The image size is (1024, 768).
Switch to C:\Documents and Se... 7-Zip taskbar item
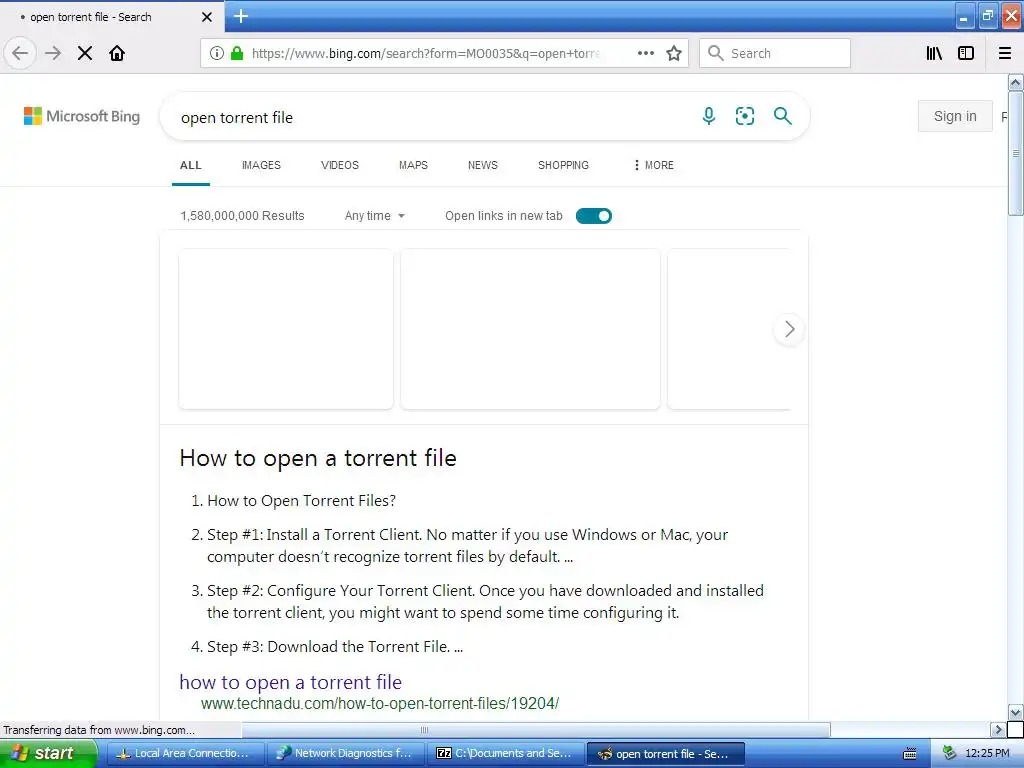[506, 753]
